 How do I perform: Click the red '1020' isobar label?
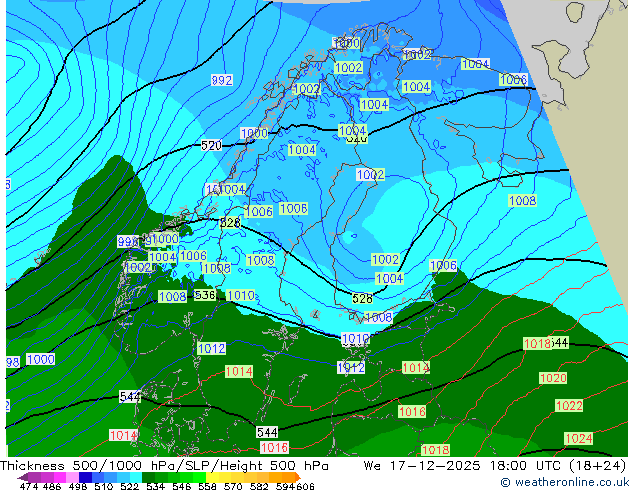[x=553, y=378]
